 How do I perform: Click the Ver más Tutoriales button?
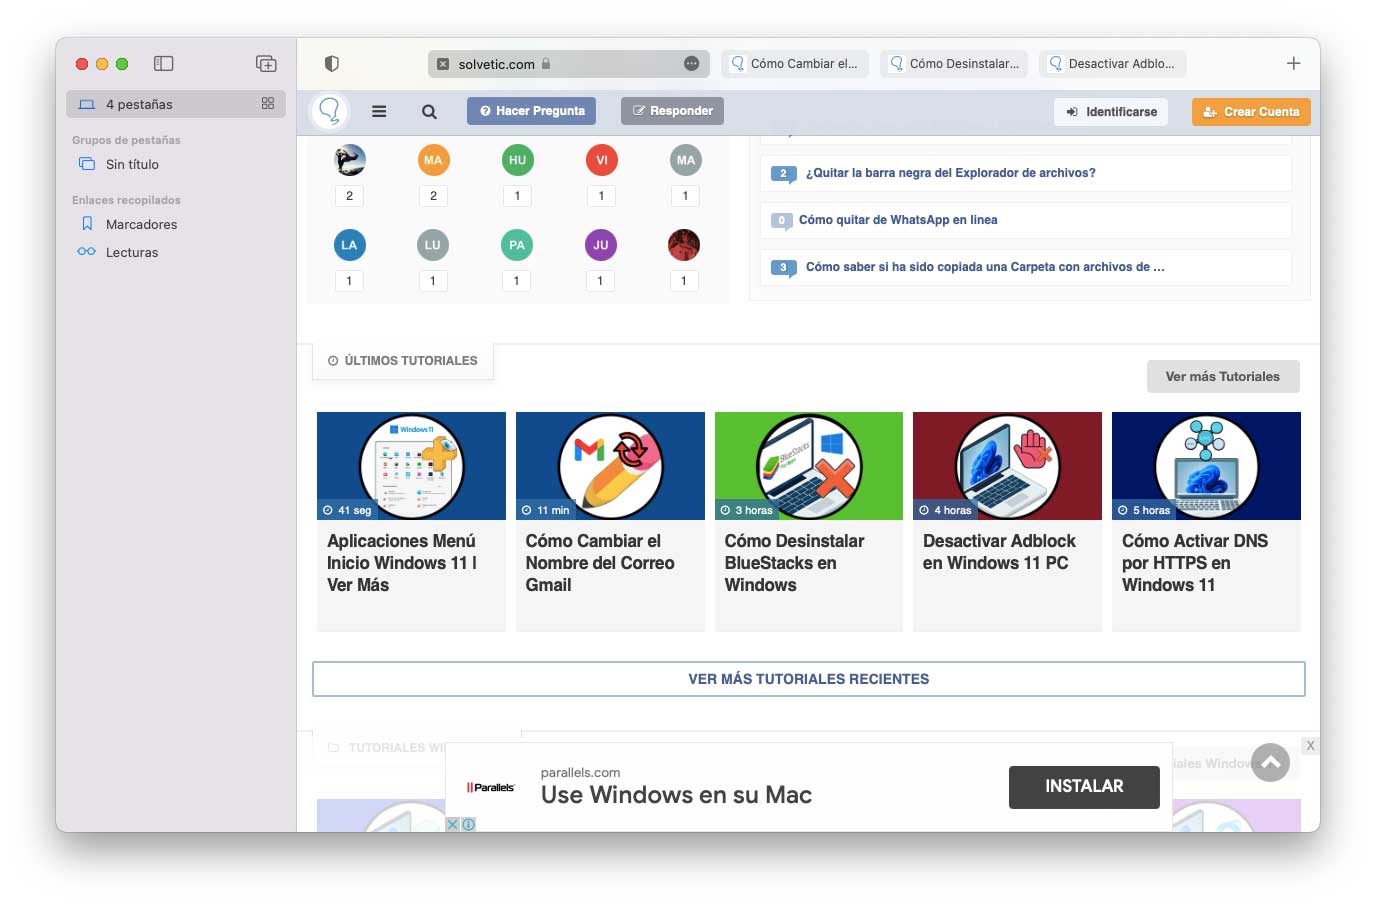tap(1223, 377)
